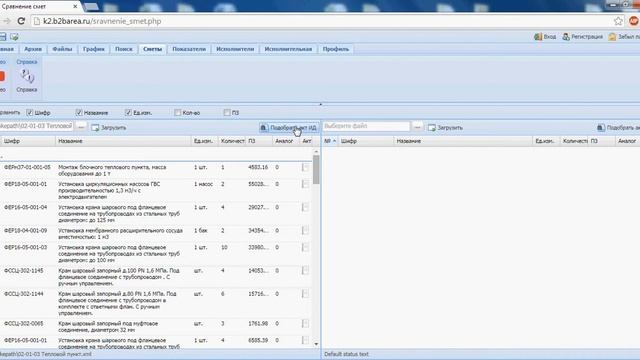This screenshot has width=640, height=360.
Task: Check Акт box for row ФССЦ-302-1145
Action: click(x=305, y=271)
